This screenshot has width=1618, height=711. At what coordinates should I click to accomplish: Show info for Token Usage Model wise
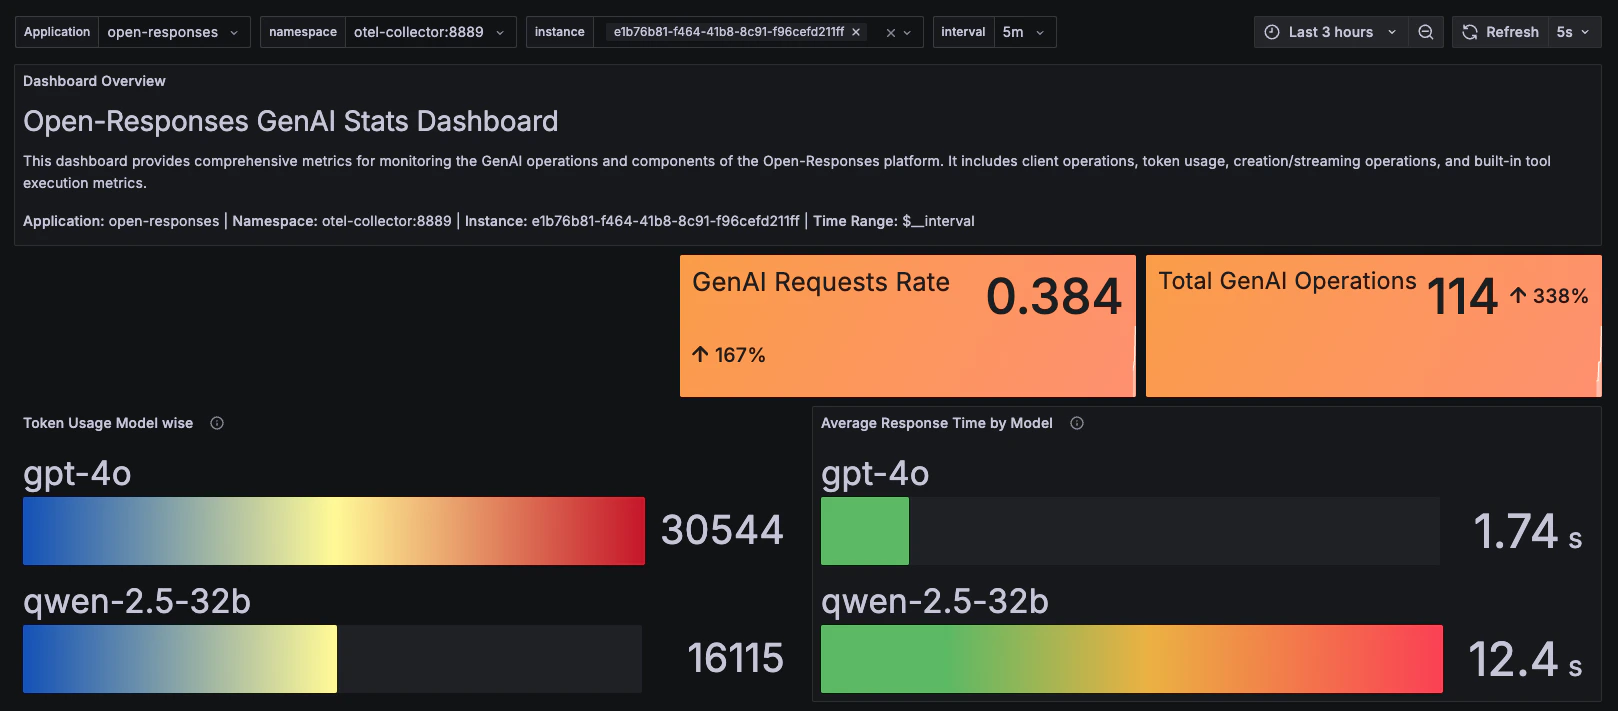point(217,423)
